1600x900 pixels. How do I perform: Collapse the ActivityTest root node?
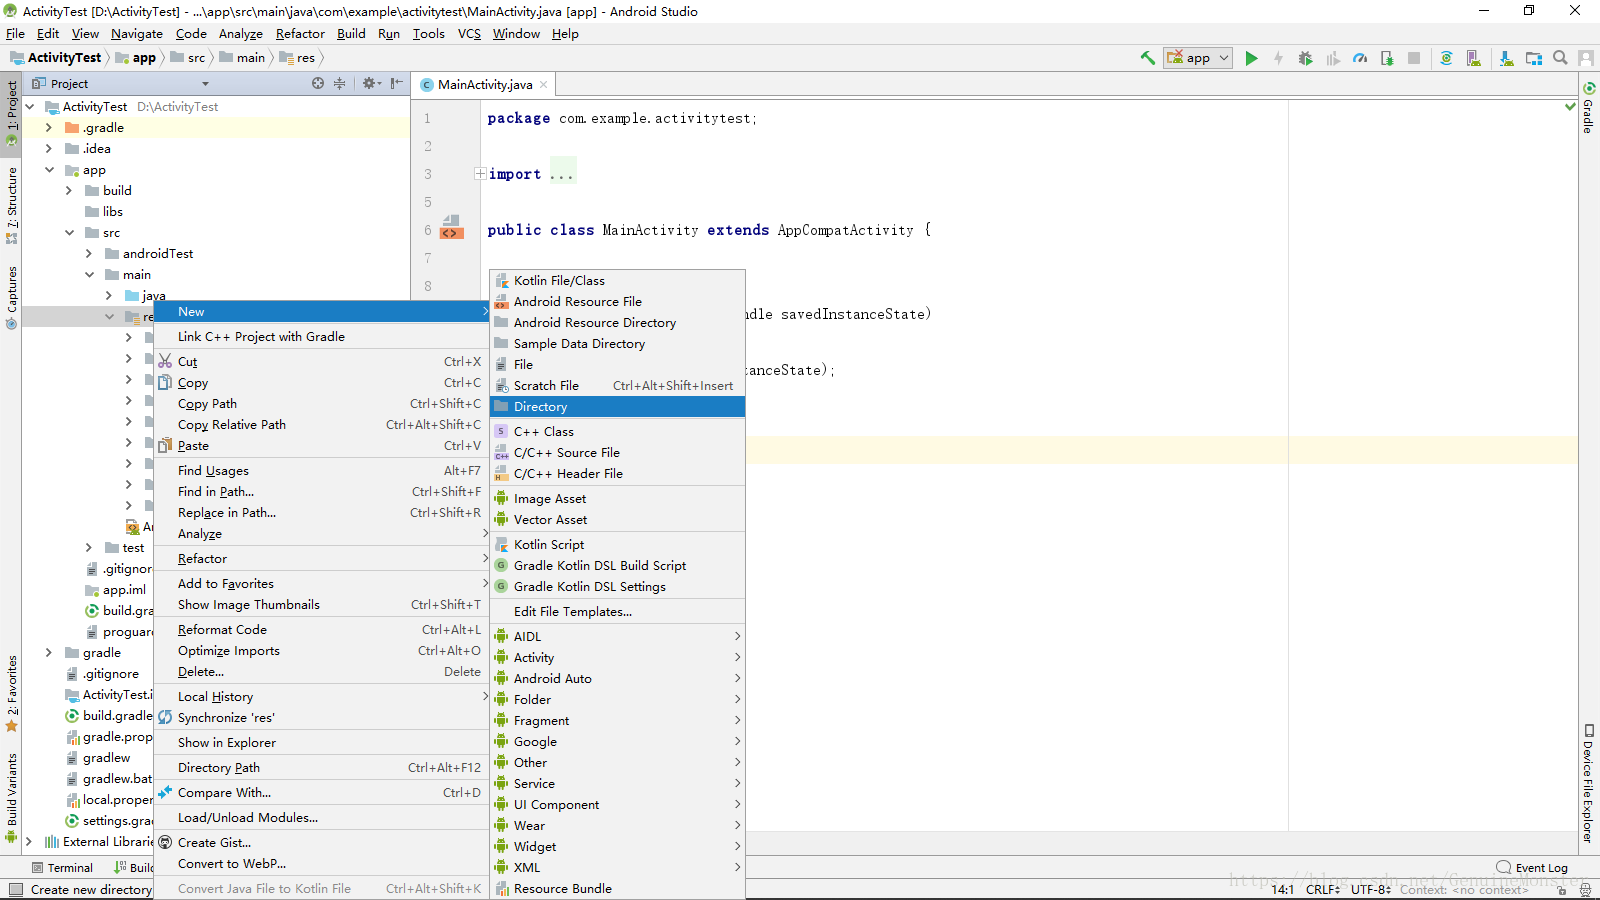(29, 107)
